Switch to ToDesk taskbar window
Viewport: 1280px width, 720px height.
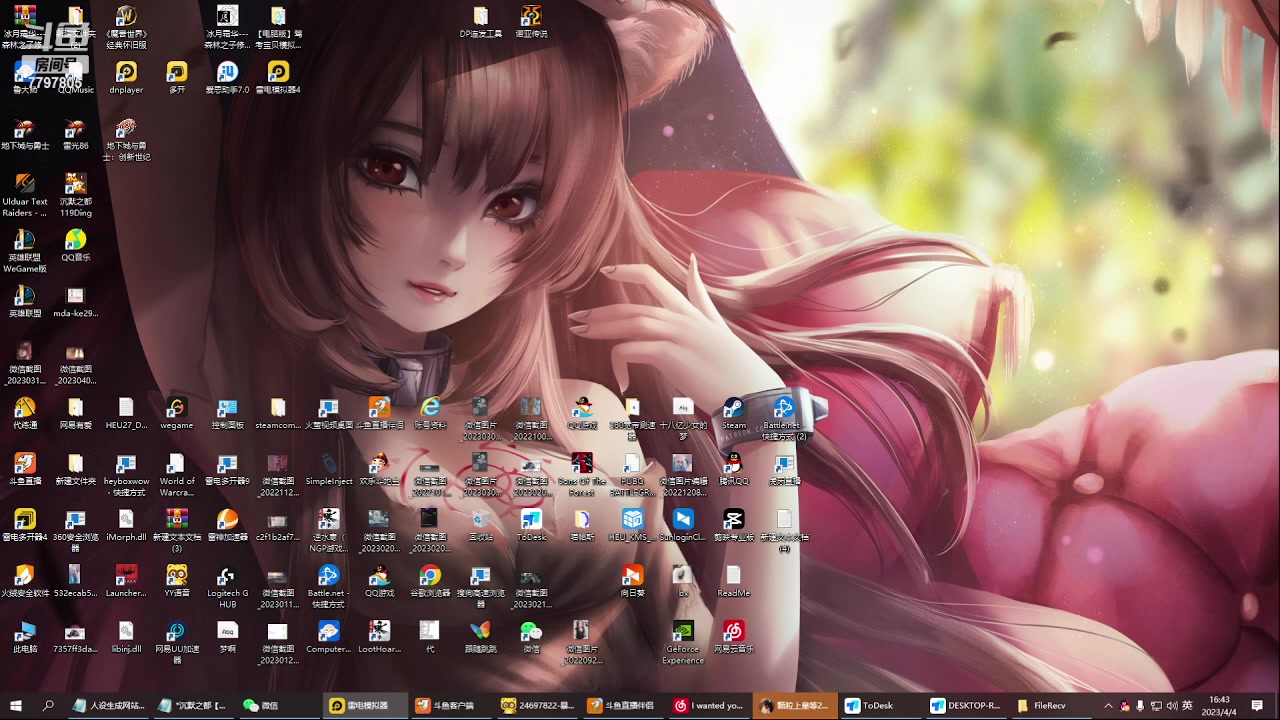tap(881, 705)
